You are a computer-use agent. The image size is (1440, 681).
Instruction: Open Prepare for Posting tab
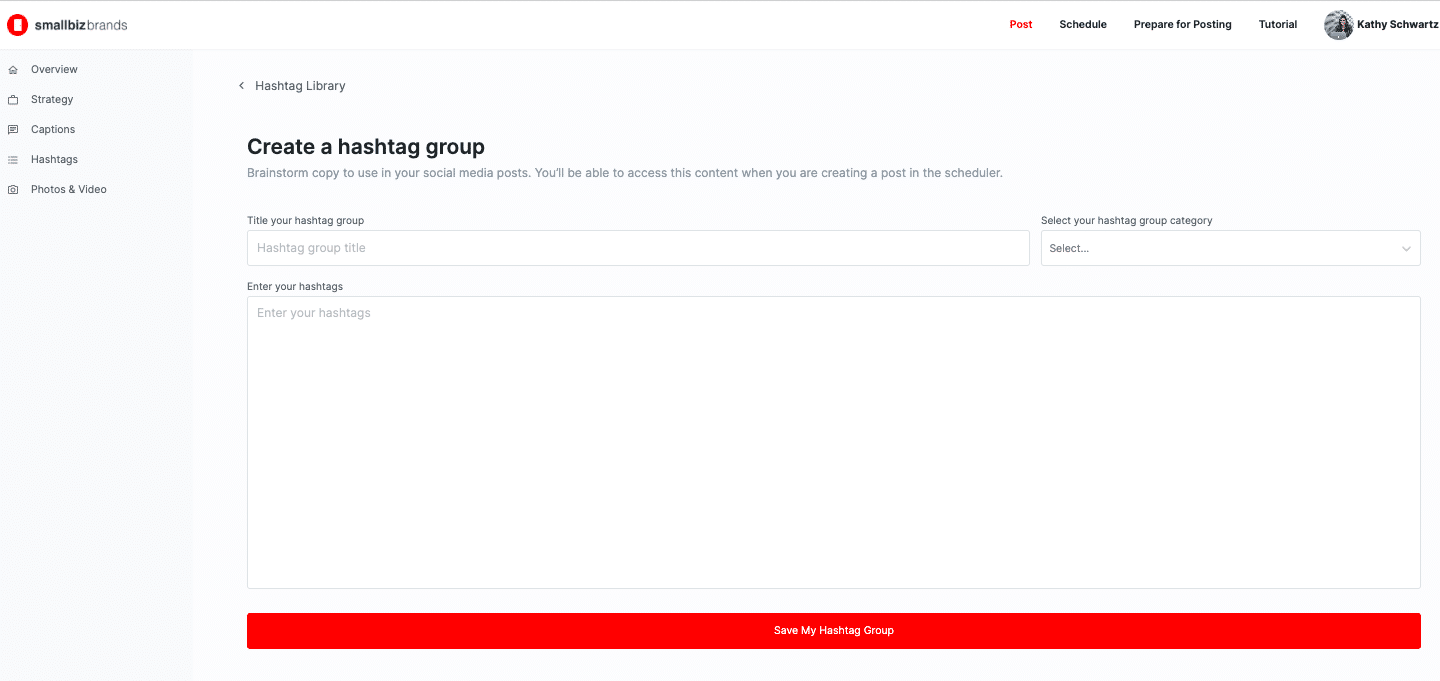pos(1183,24)
